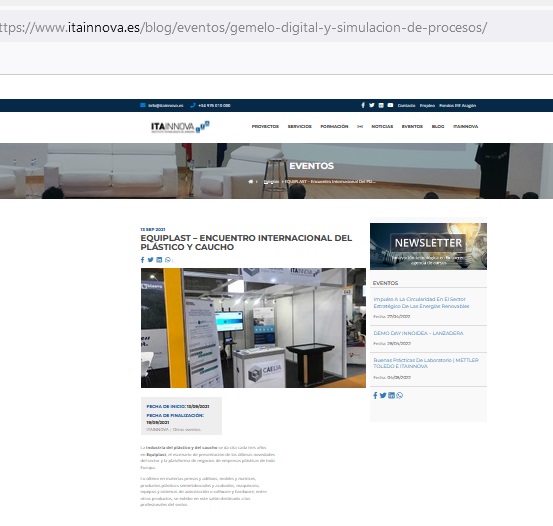Image resolution: width=553 pixels, height=526 pixels.
Task: Click sidebar WhatsApp share icon
Action: [x=399, y=395]
